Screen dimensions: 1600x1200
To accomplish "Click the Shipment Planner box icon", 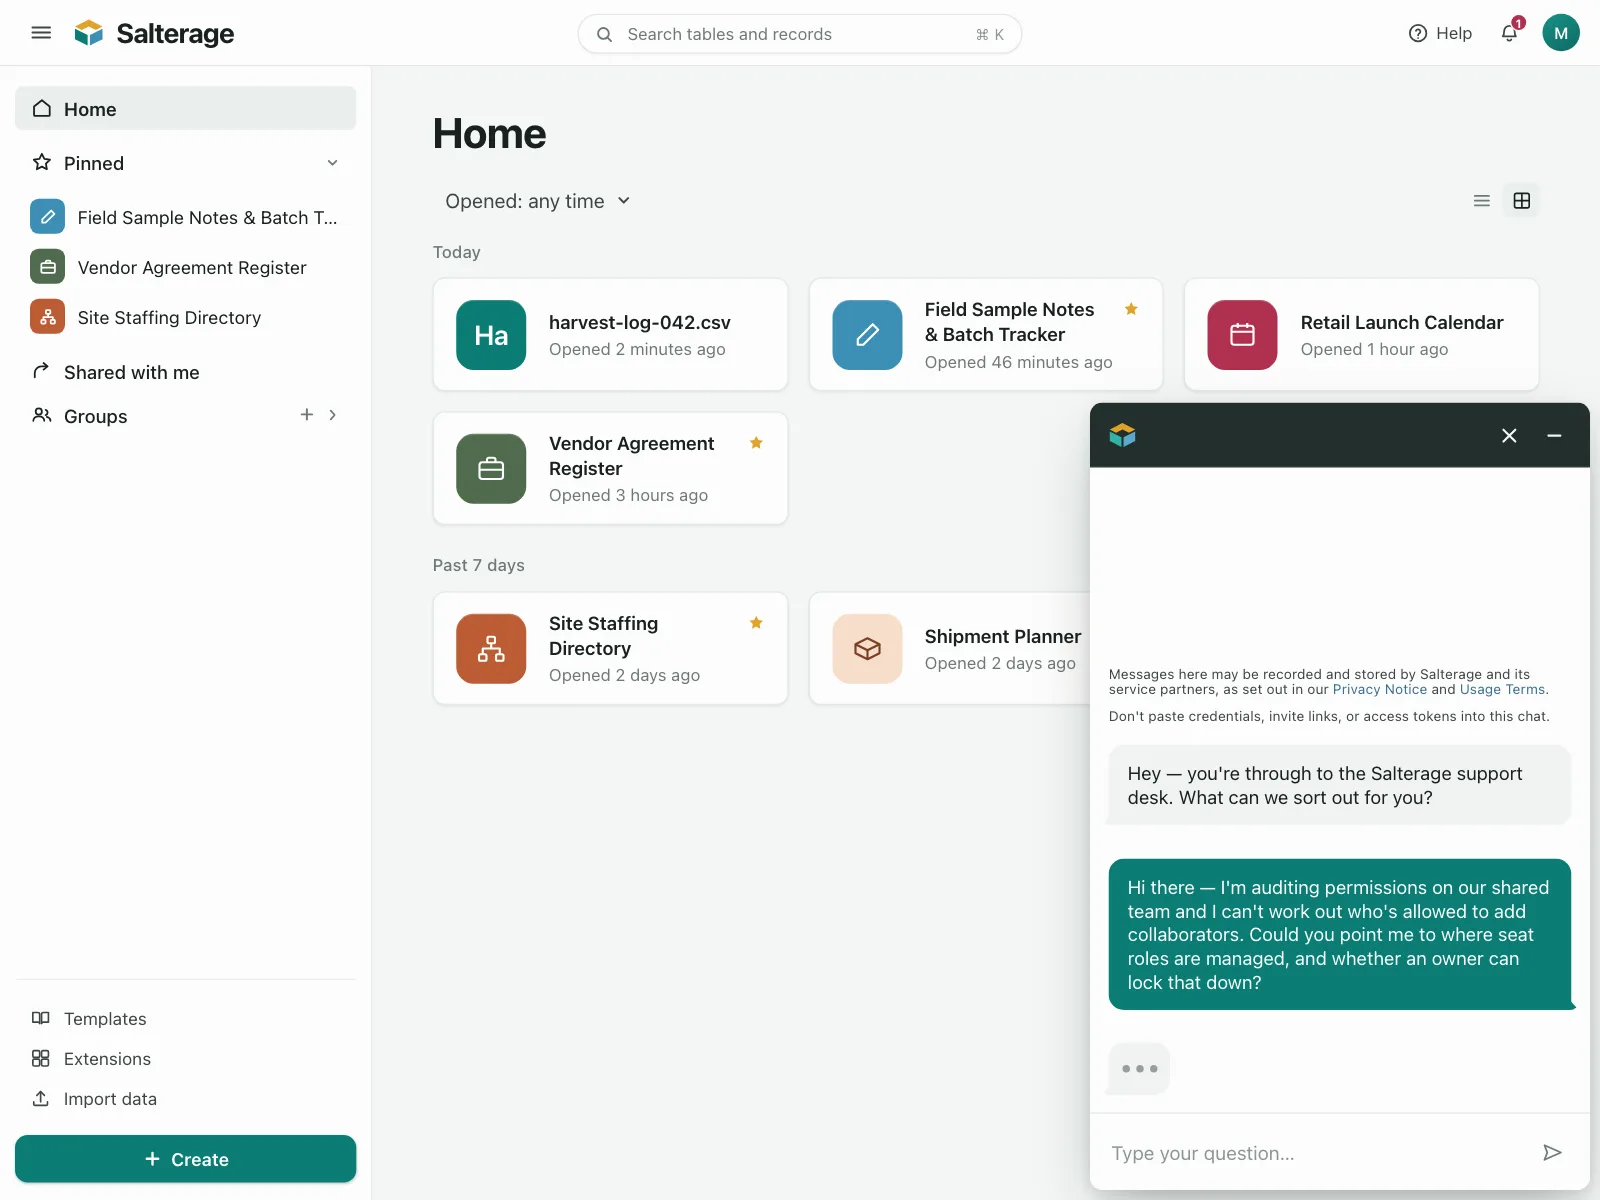I will [x=867, y=649].
